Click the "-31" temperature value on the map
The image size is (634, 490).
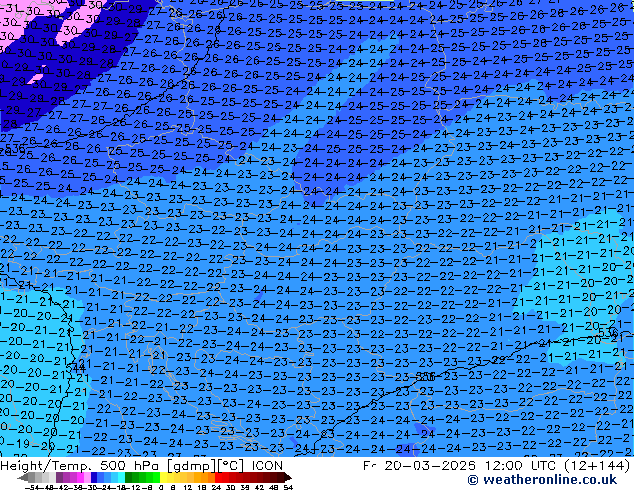(x=11, y=8)
